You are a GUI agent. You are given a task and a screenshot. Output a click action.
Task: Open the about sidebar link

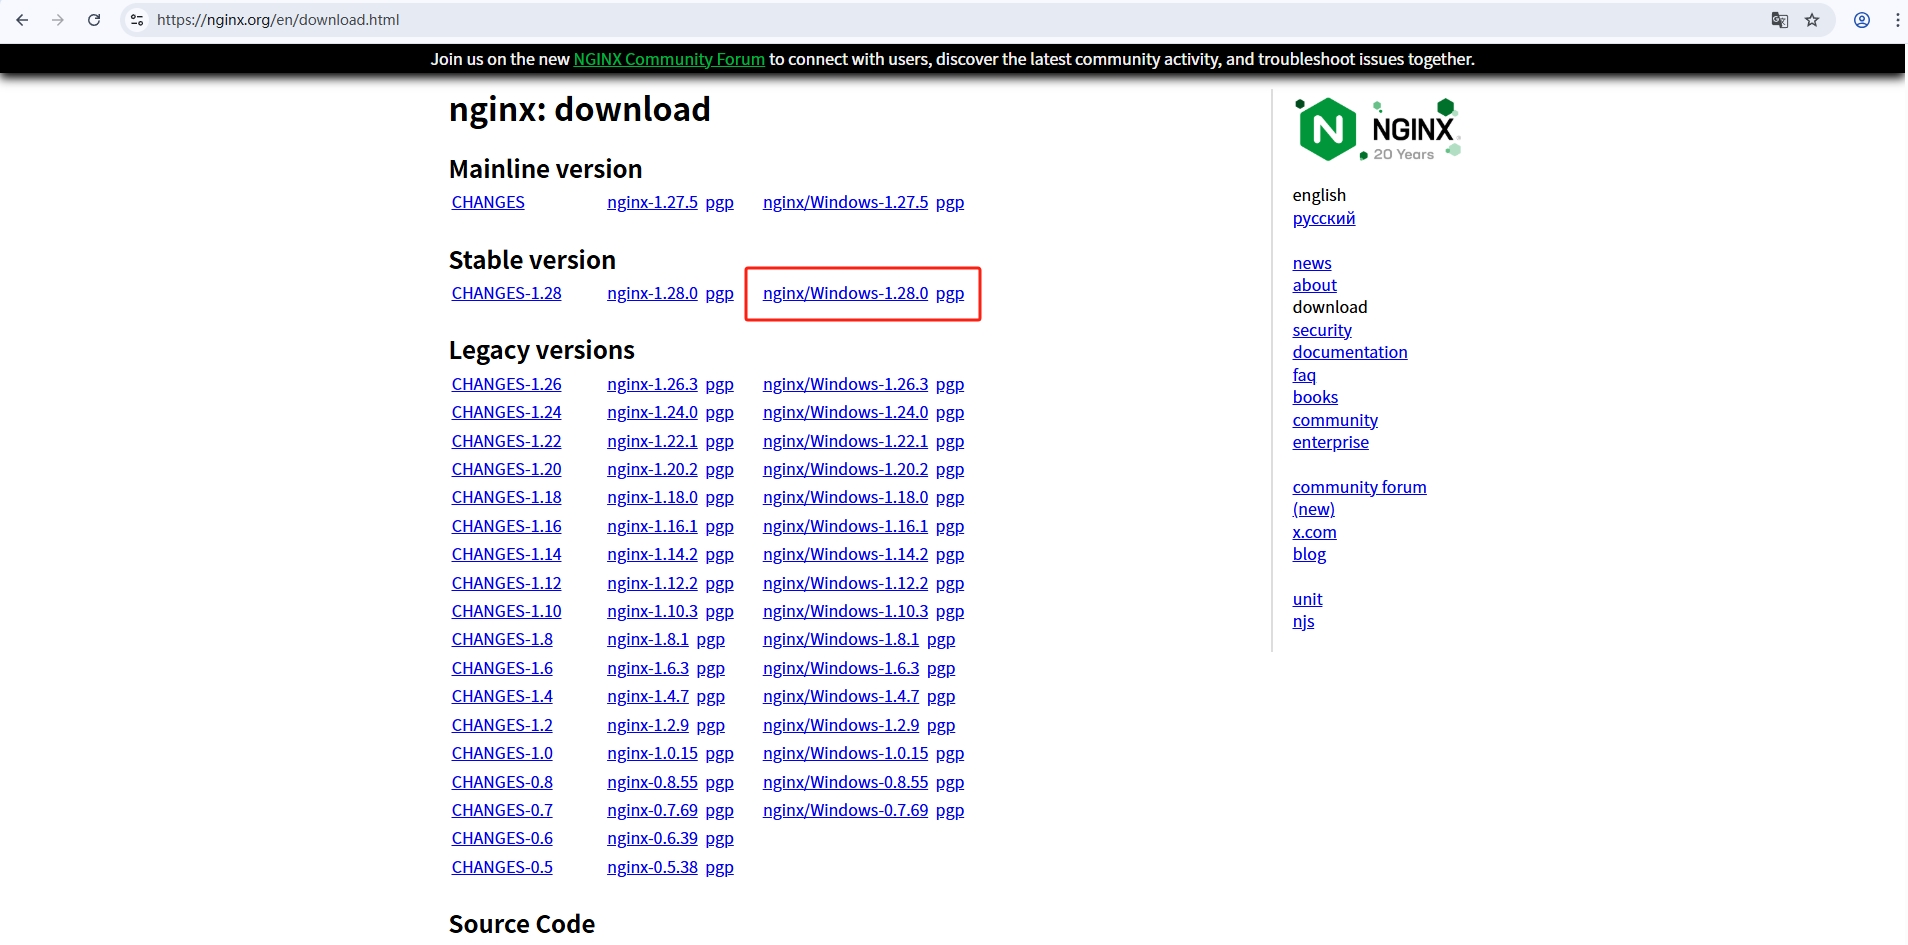pos(1314,285)
